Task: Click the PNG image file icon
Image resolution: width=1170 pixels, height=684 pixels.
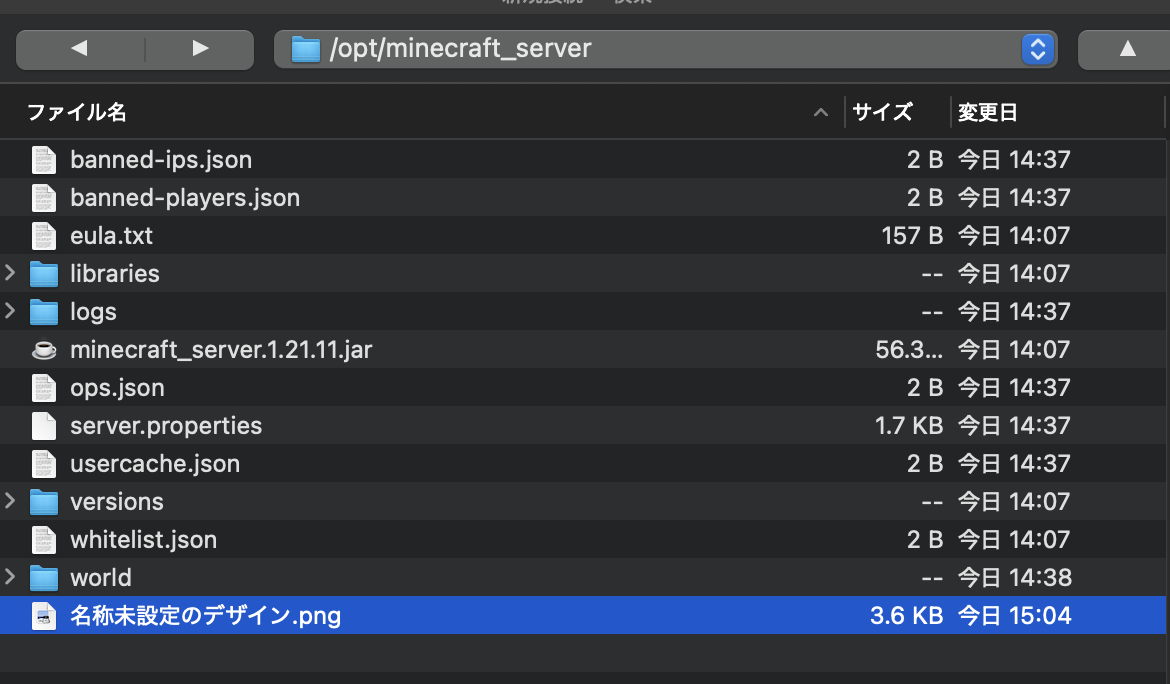Action: pos(44,616)
